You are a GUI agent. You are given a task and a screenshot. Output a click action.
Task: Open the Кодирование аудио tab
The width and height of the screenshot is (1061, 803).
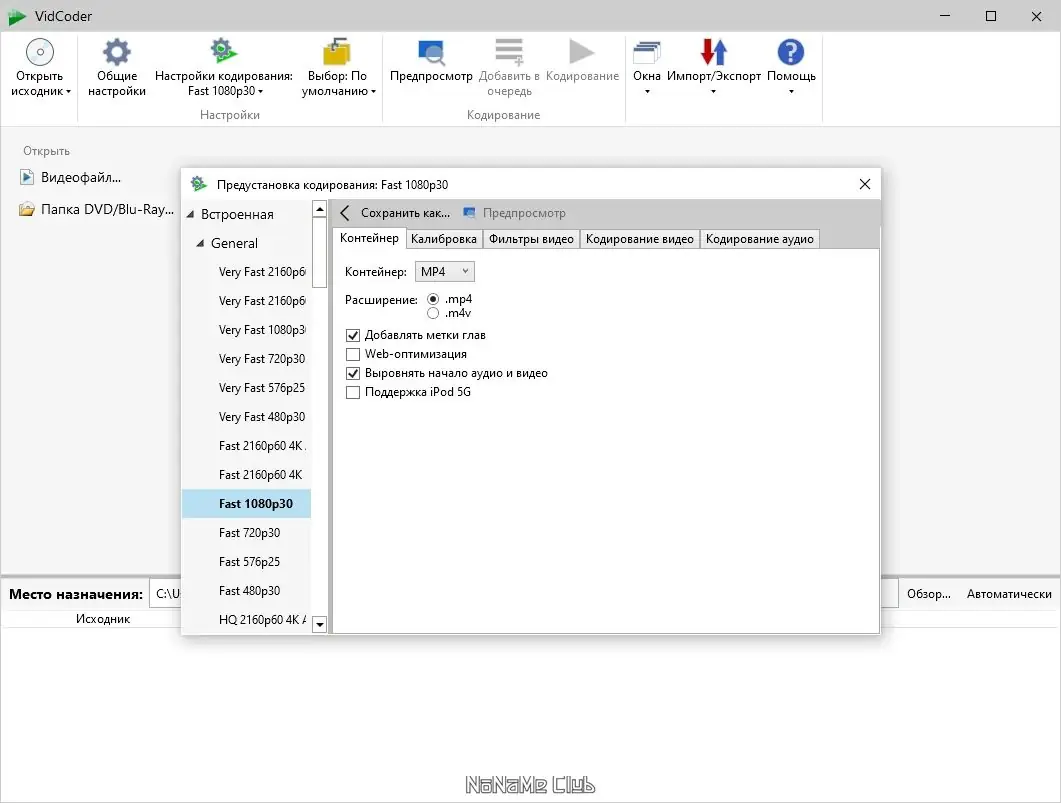pos(759,239)
